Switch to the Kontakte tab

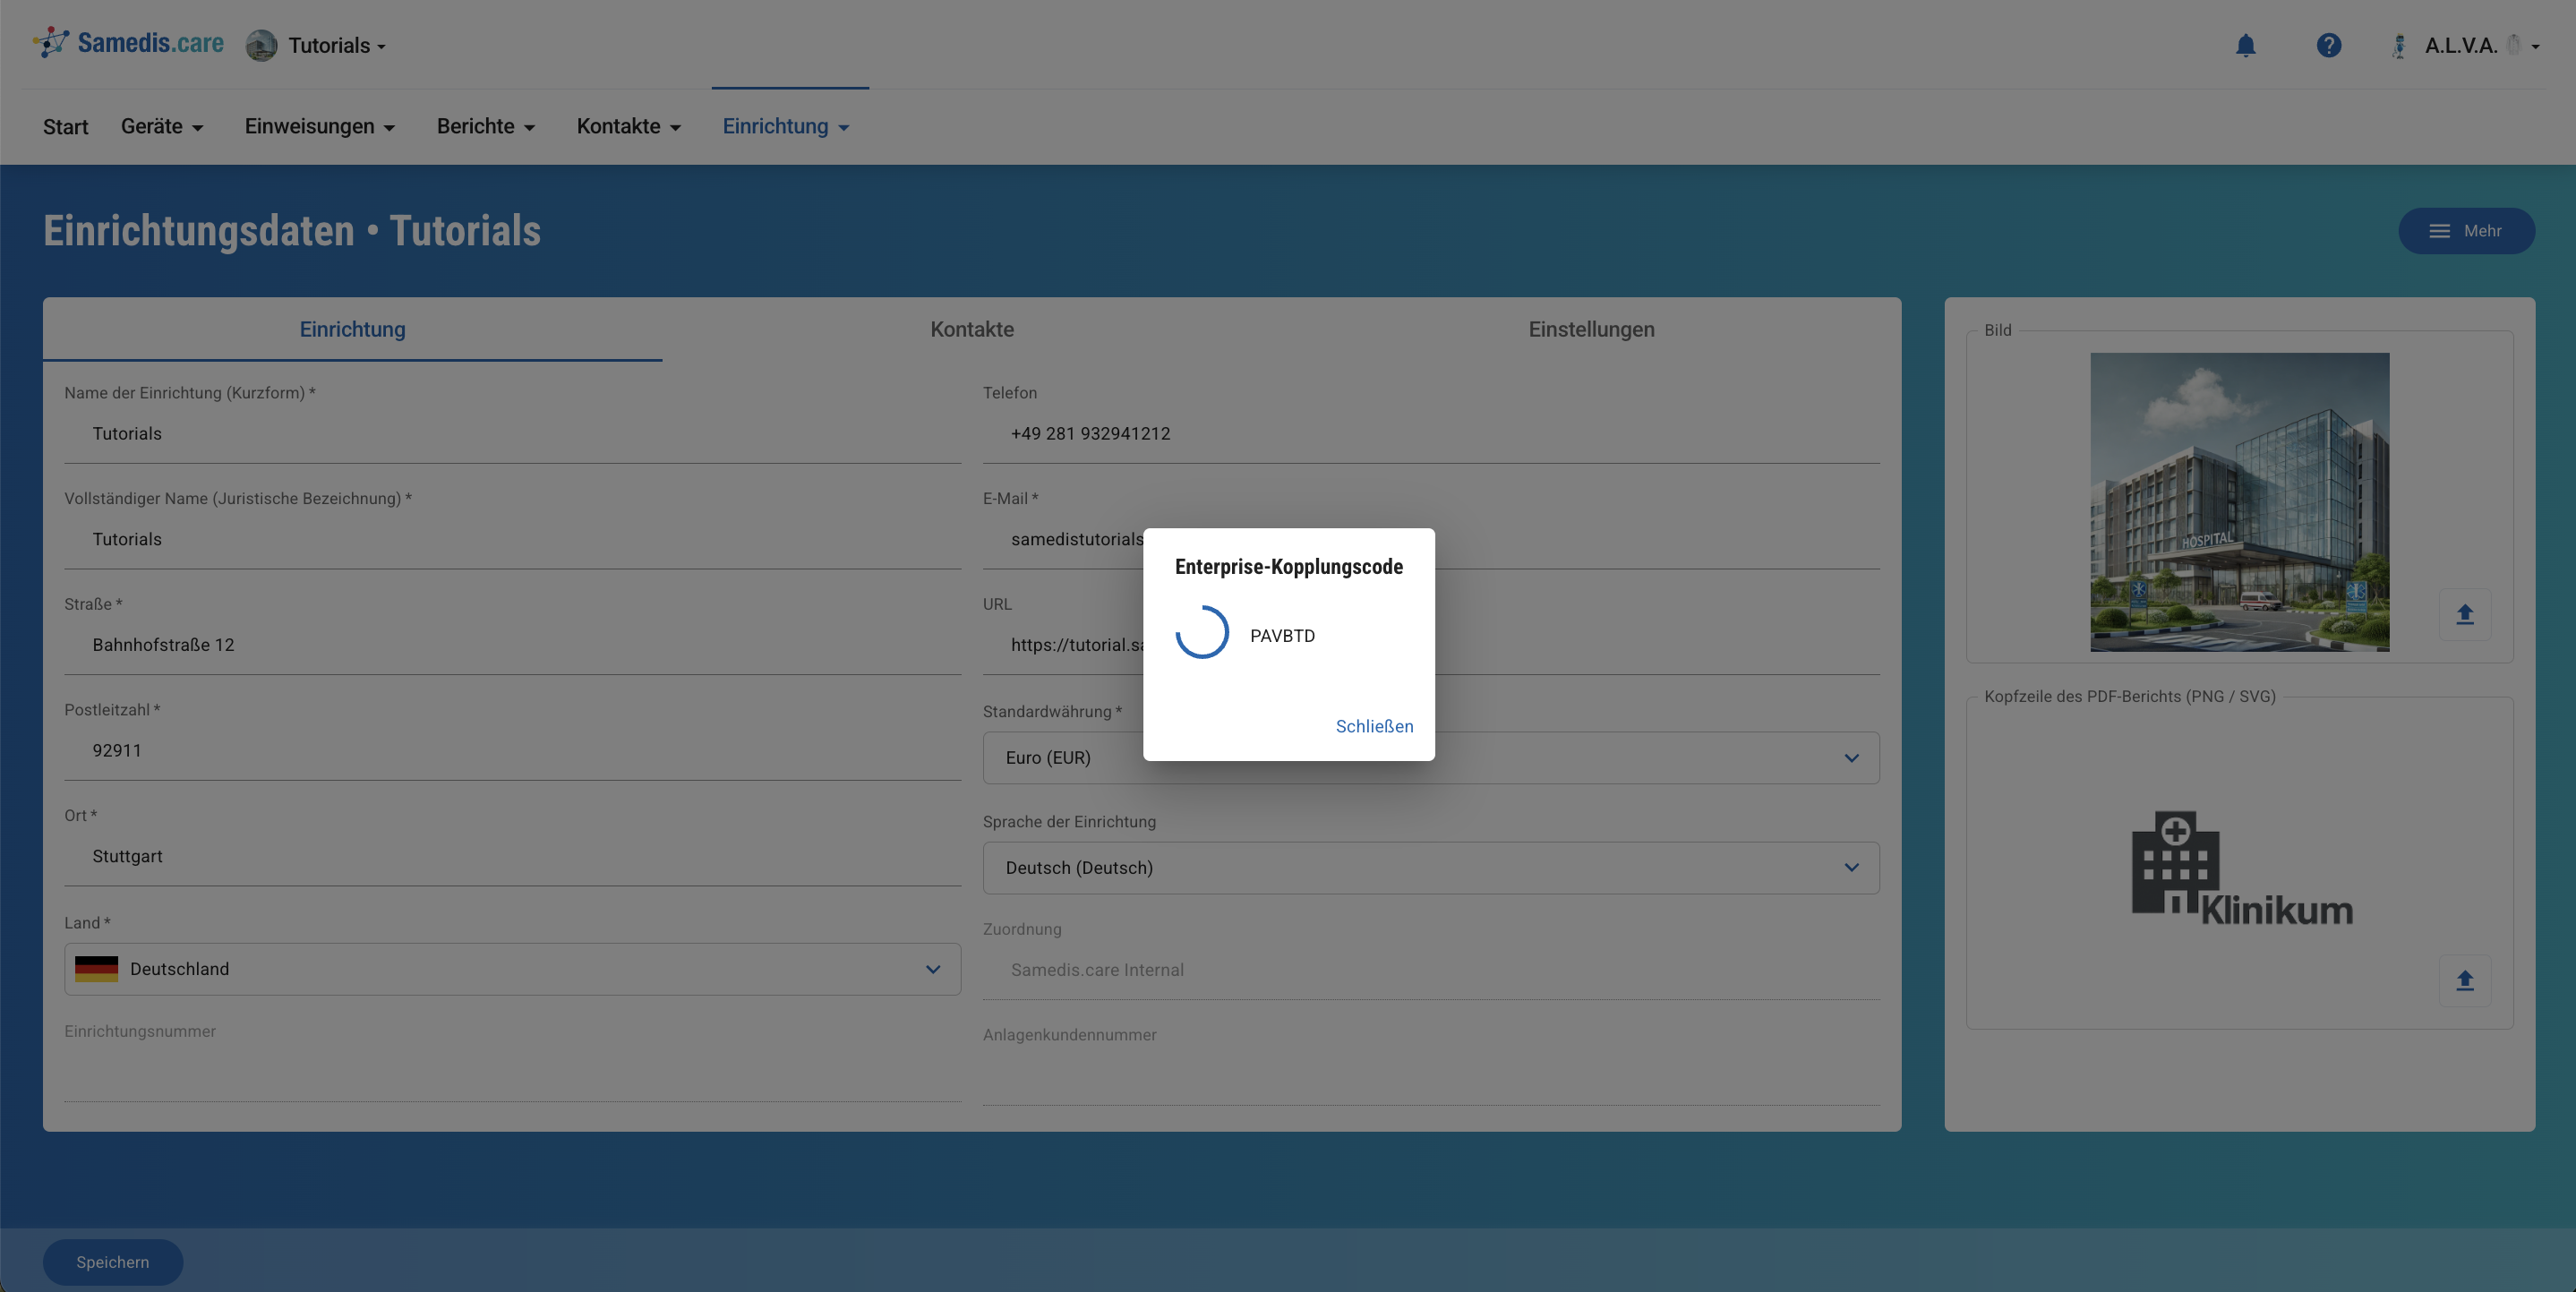[x=971, y=329]
